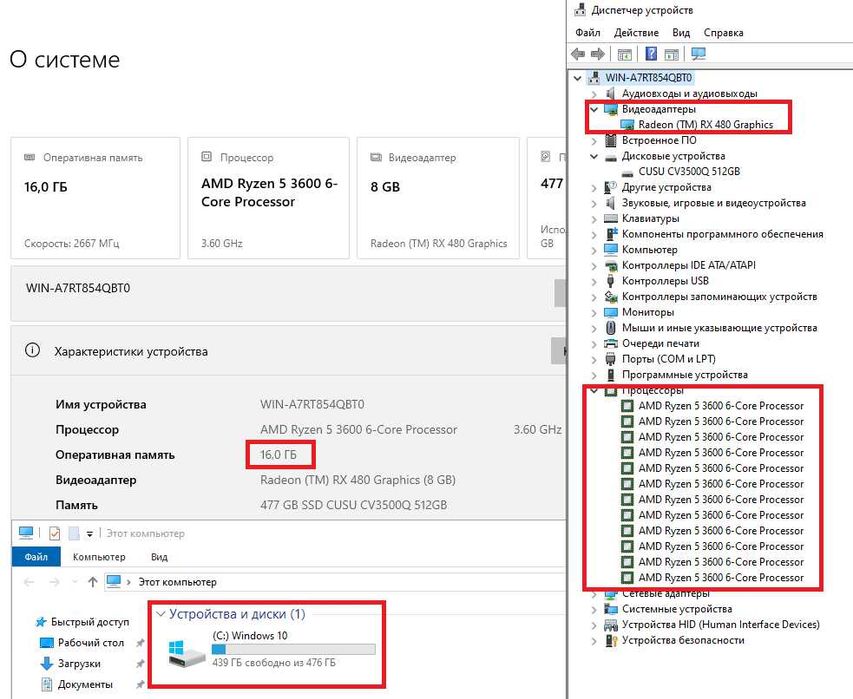This screenshot has height=699, width=853.
Task: Open Быстрый доступ in navigation pane
Action: [x=90, y=622]
